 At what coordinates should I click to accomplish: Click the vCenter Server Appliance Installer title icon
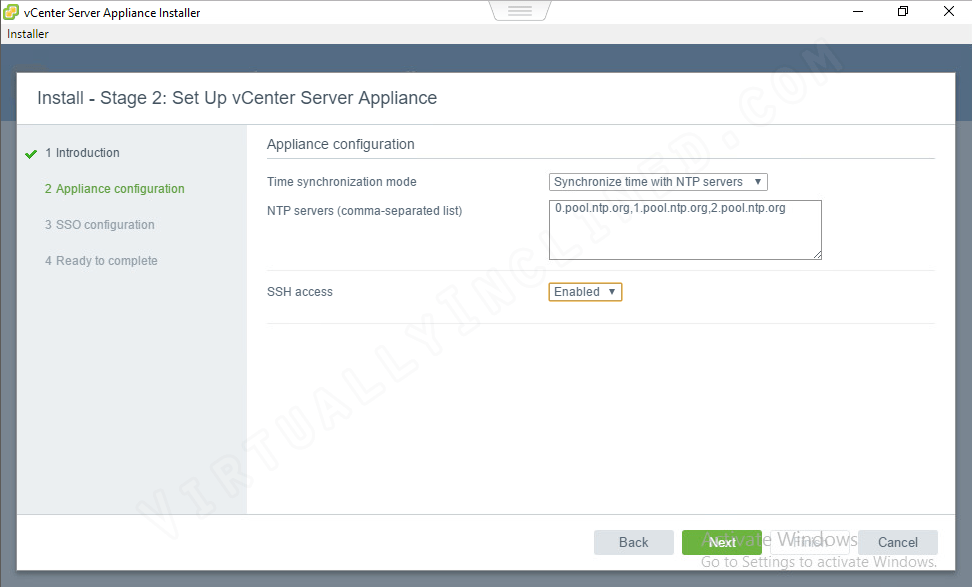[x=11, y=12]
